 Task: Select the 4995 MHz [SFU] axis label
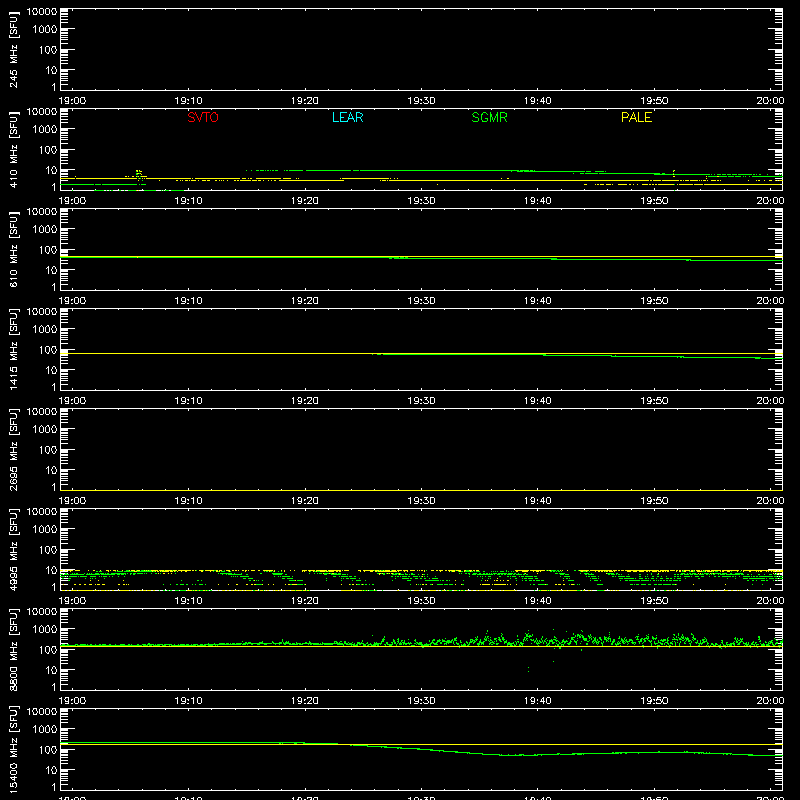[x=14, y=549]
